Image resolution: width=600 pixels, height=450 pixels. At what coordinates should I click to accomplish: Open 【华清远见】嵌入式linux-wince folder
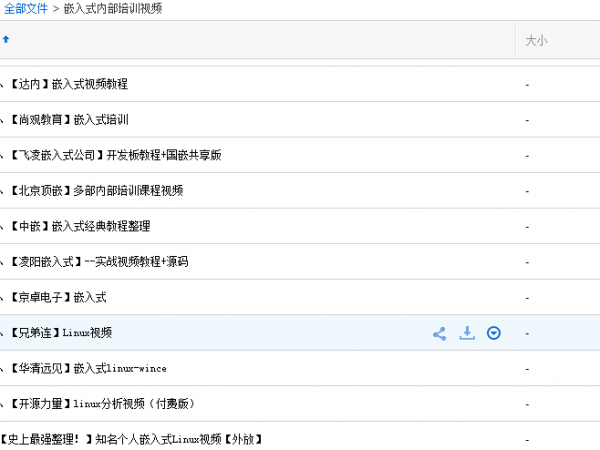coord(88,368)
